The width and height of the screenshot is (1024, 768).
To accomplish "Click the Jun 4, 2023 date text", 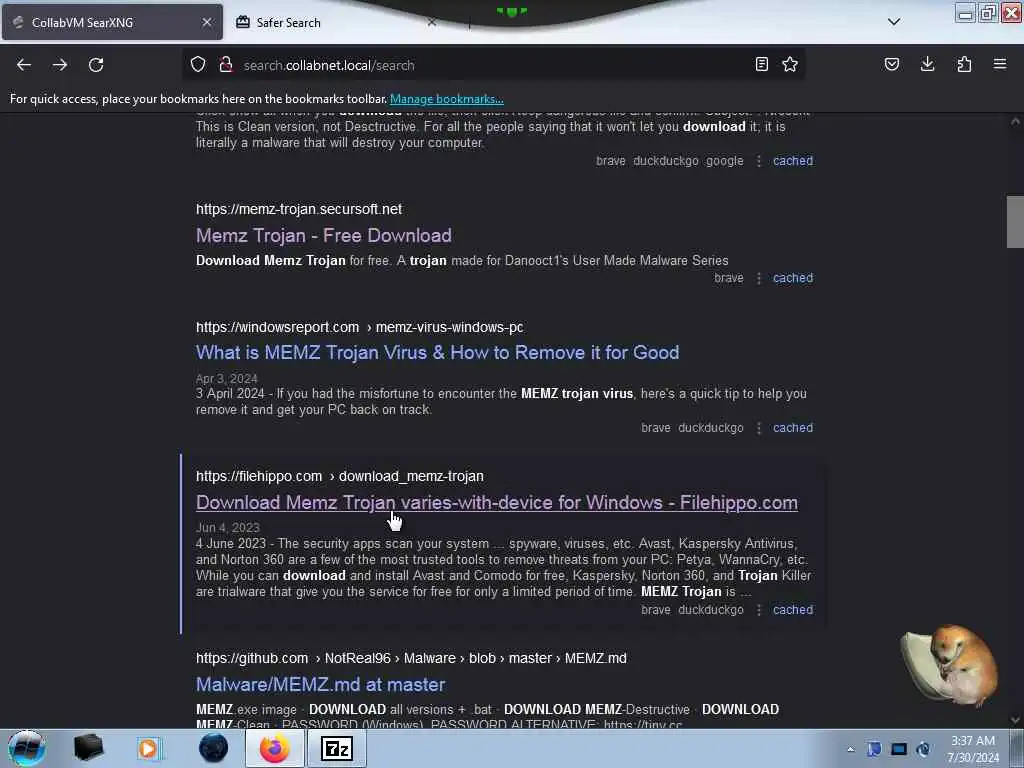I will coord(228,528).
